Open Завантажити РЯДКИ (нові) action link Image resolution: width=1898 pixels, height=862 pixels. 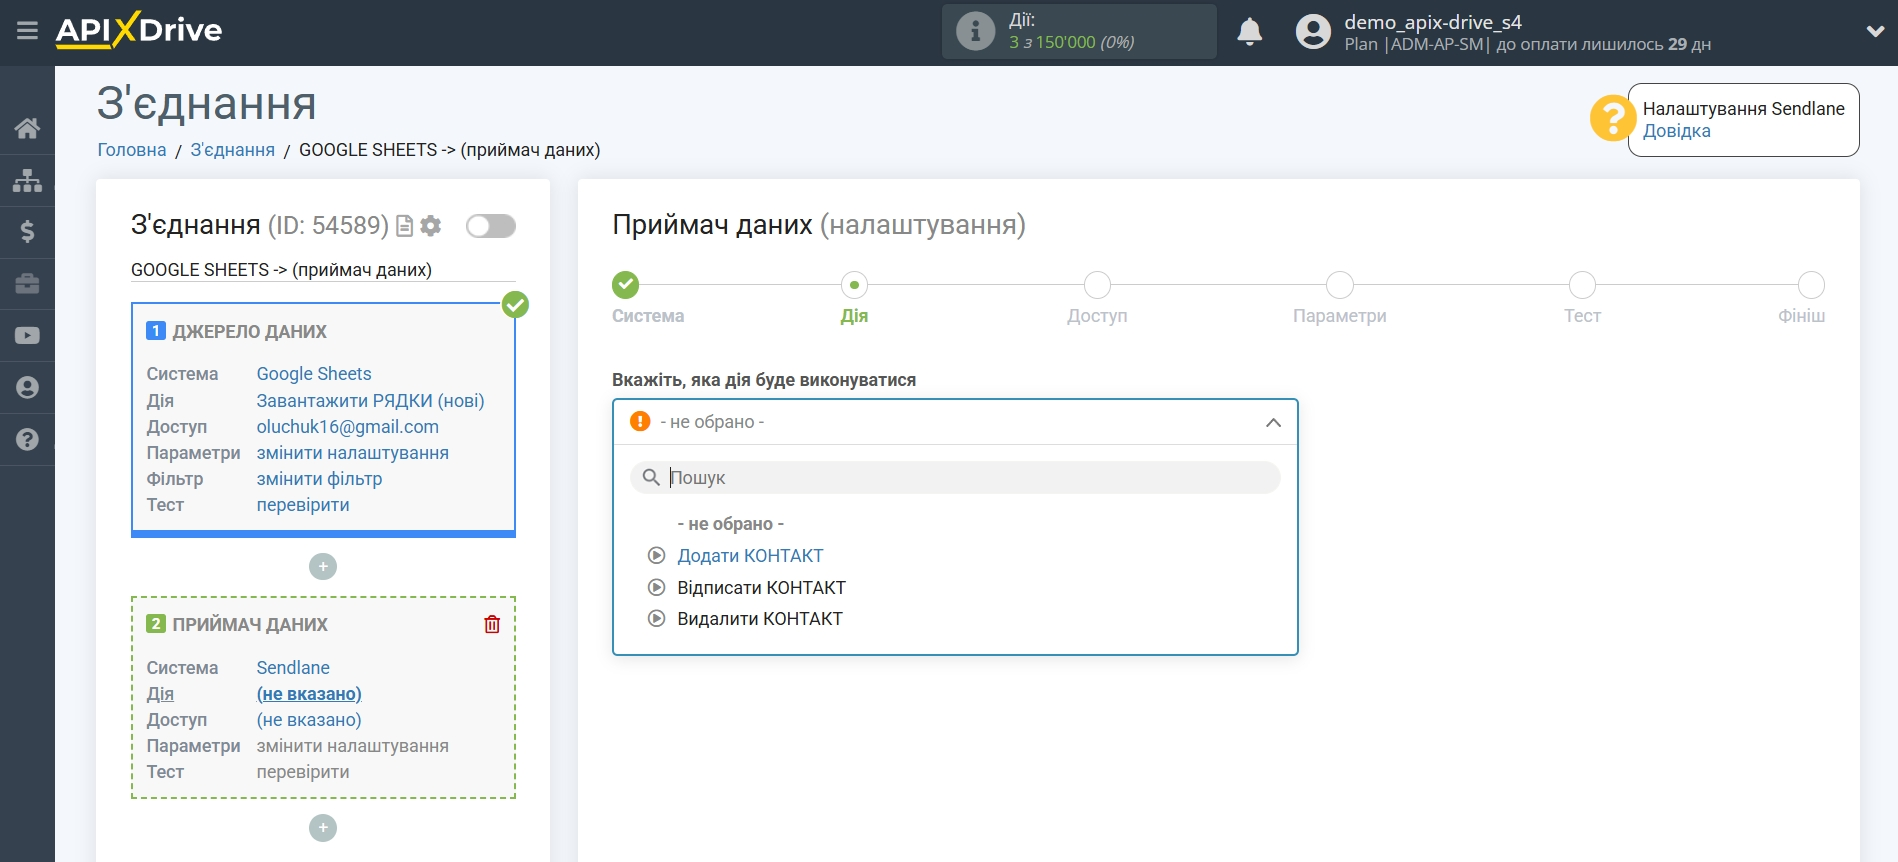coord(370,401)
